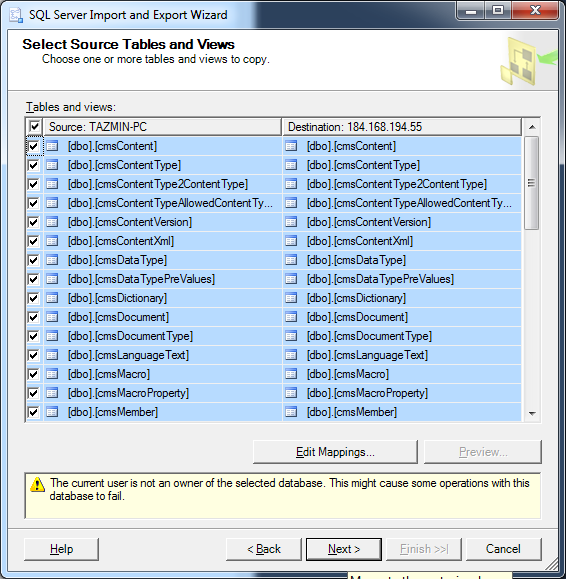This screenshot has height=579, width=566.
Task: Click table icon beside source [dbo].[cmsContent]
Action: [x=52, y=146]
